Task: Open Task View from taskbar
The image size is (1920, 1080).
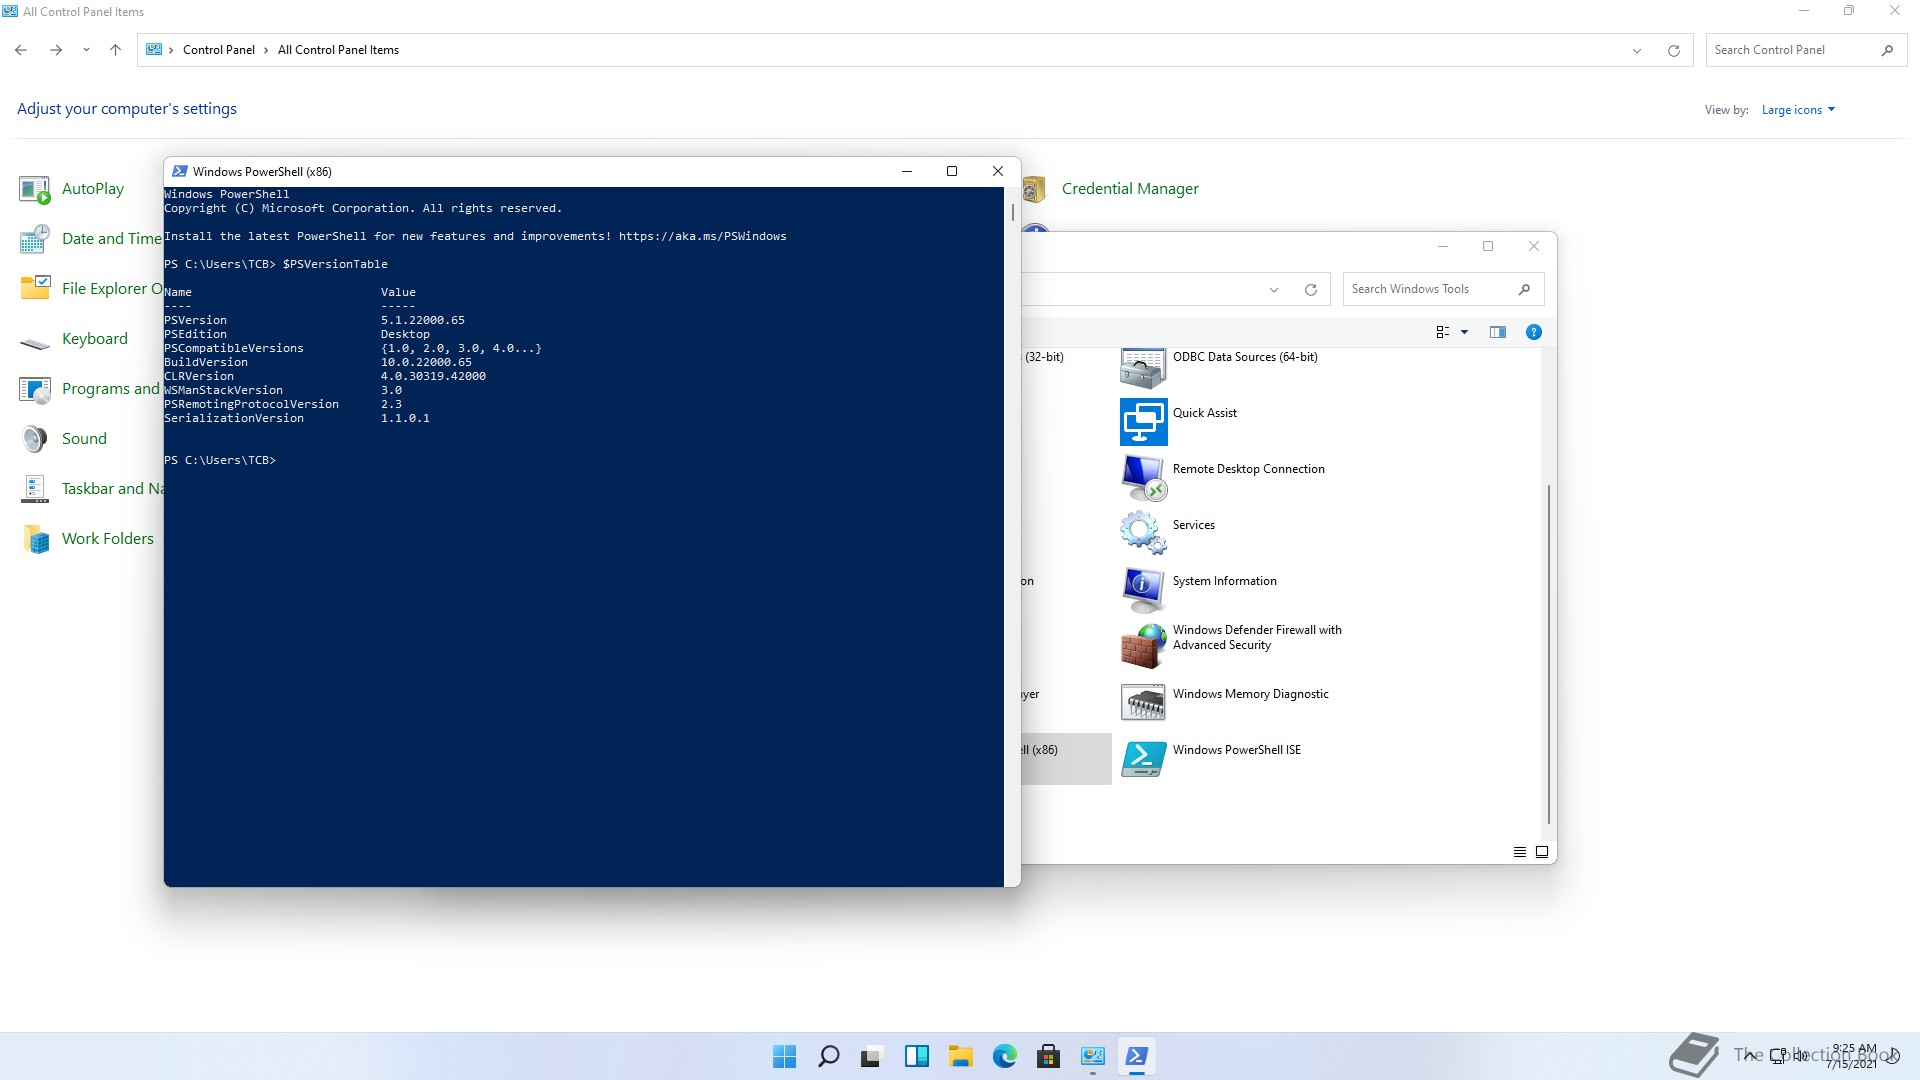Action: [873, 1056]
